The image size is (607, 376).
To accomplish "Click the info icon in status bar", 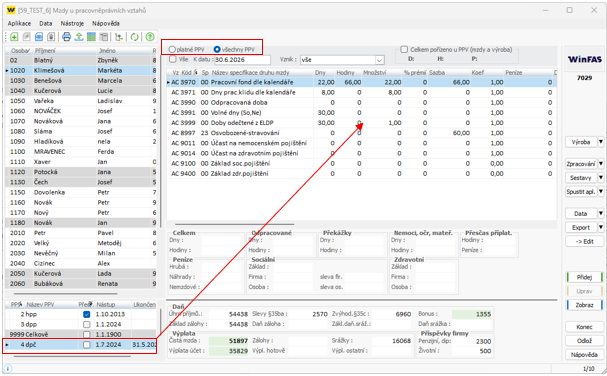I will click(8, 369).
